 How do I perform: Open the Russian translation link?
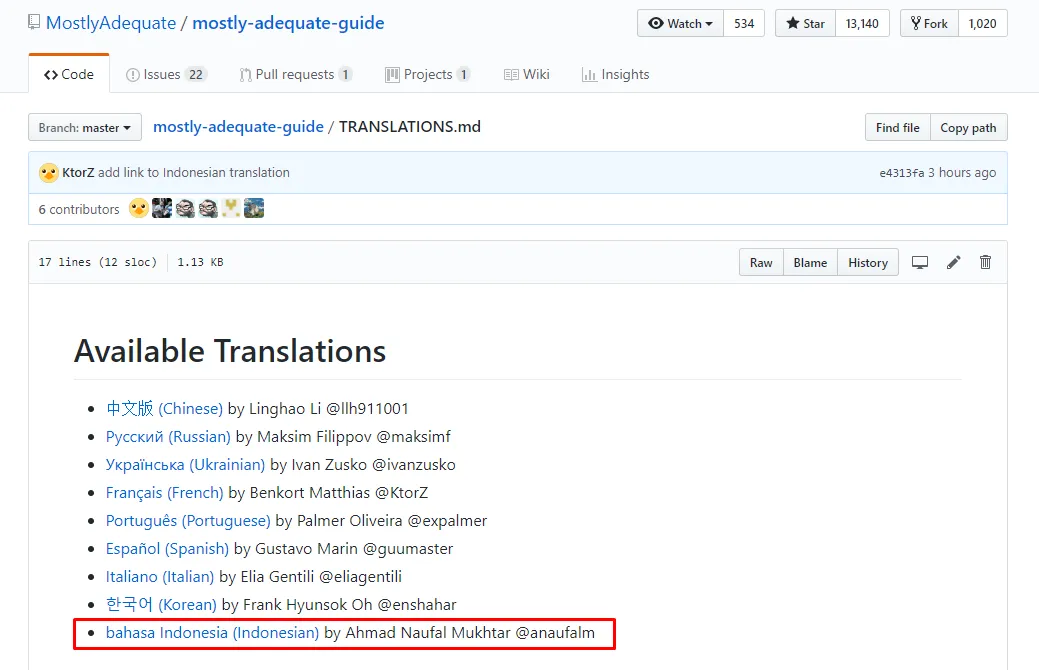tap(168, 437)
